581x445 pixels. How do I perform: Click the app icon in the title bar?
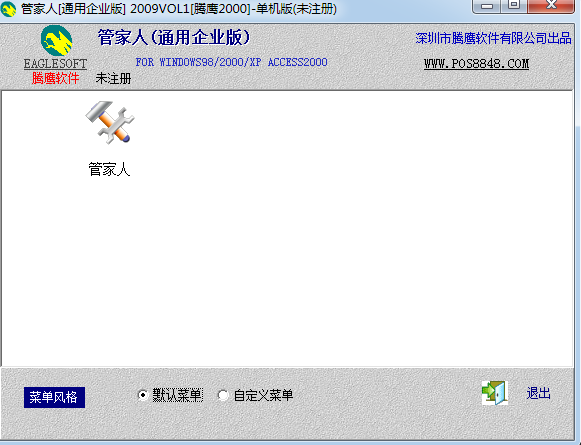click(9, 9)
